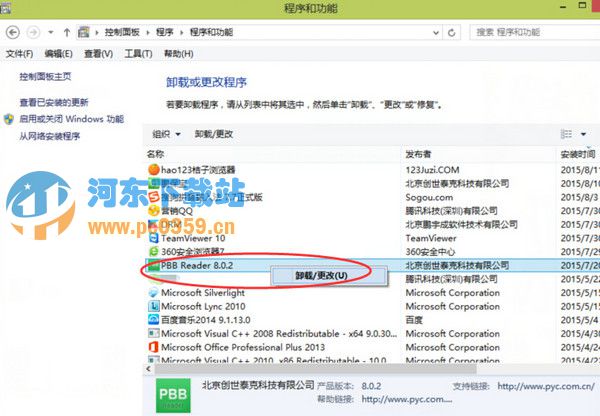Click 程序和功能 breadcrumb segment

point(211,32)
